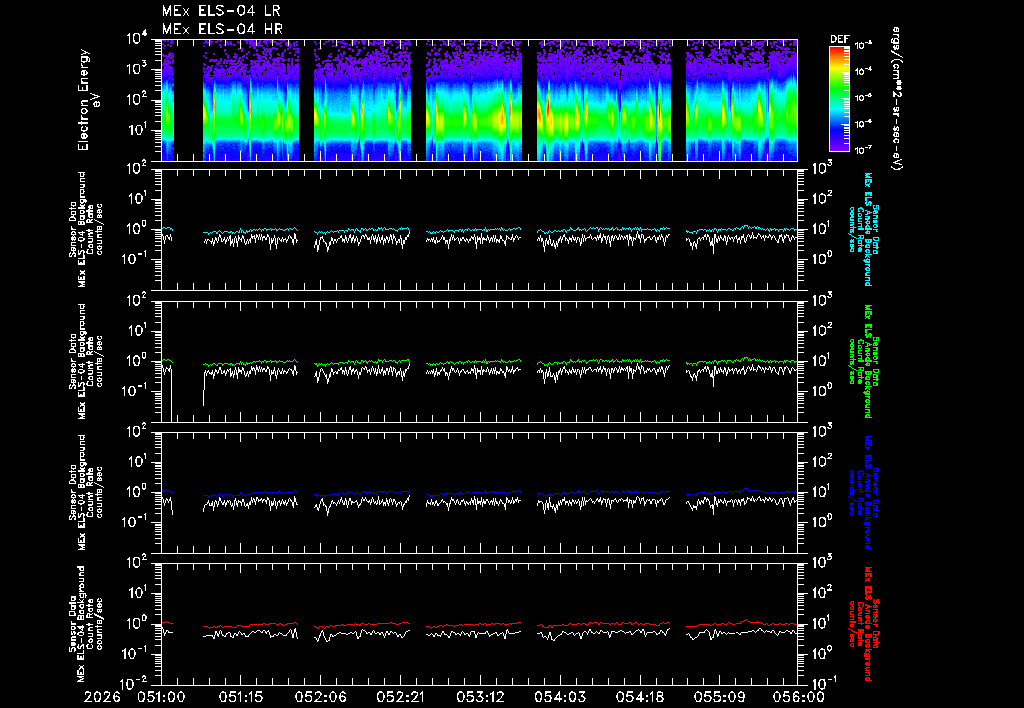This screenshot has width=1024, height=708.
Task: Click the Electron Energy eV axis label
Action: (88, 100)
